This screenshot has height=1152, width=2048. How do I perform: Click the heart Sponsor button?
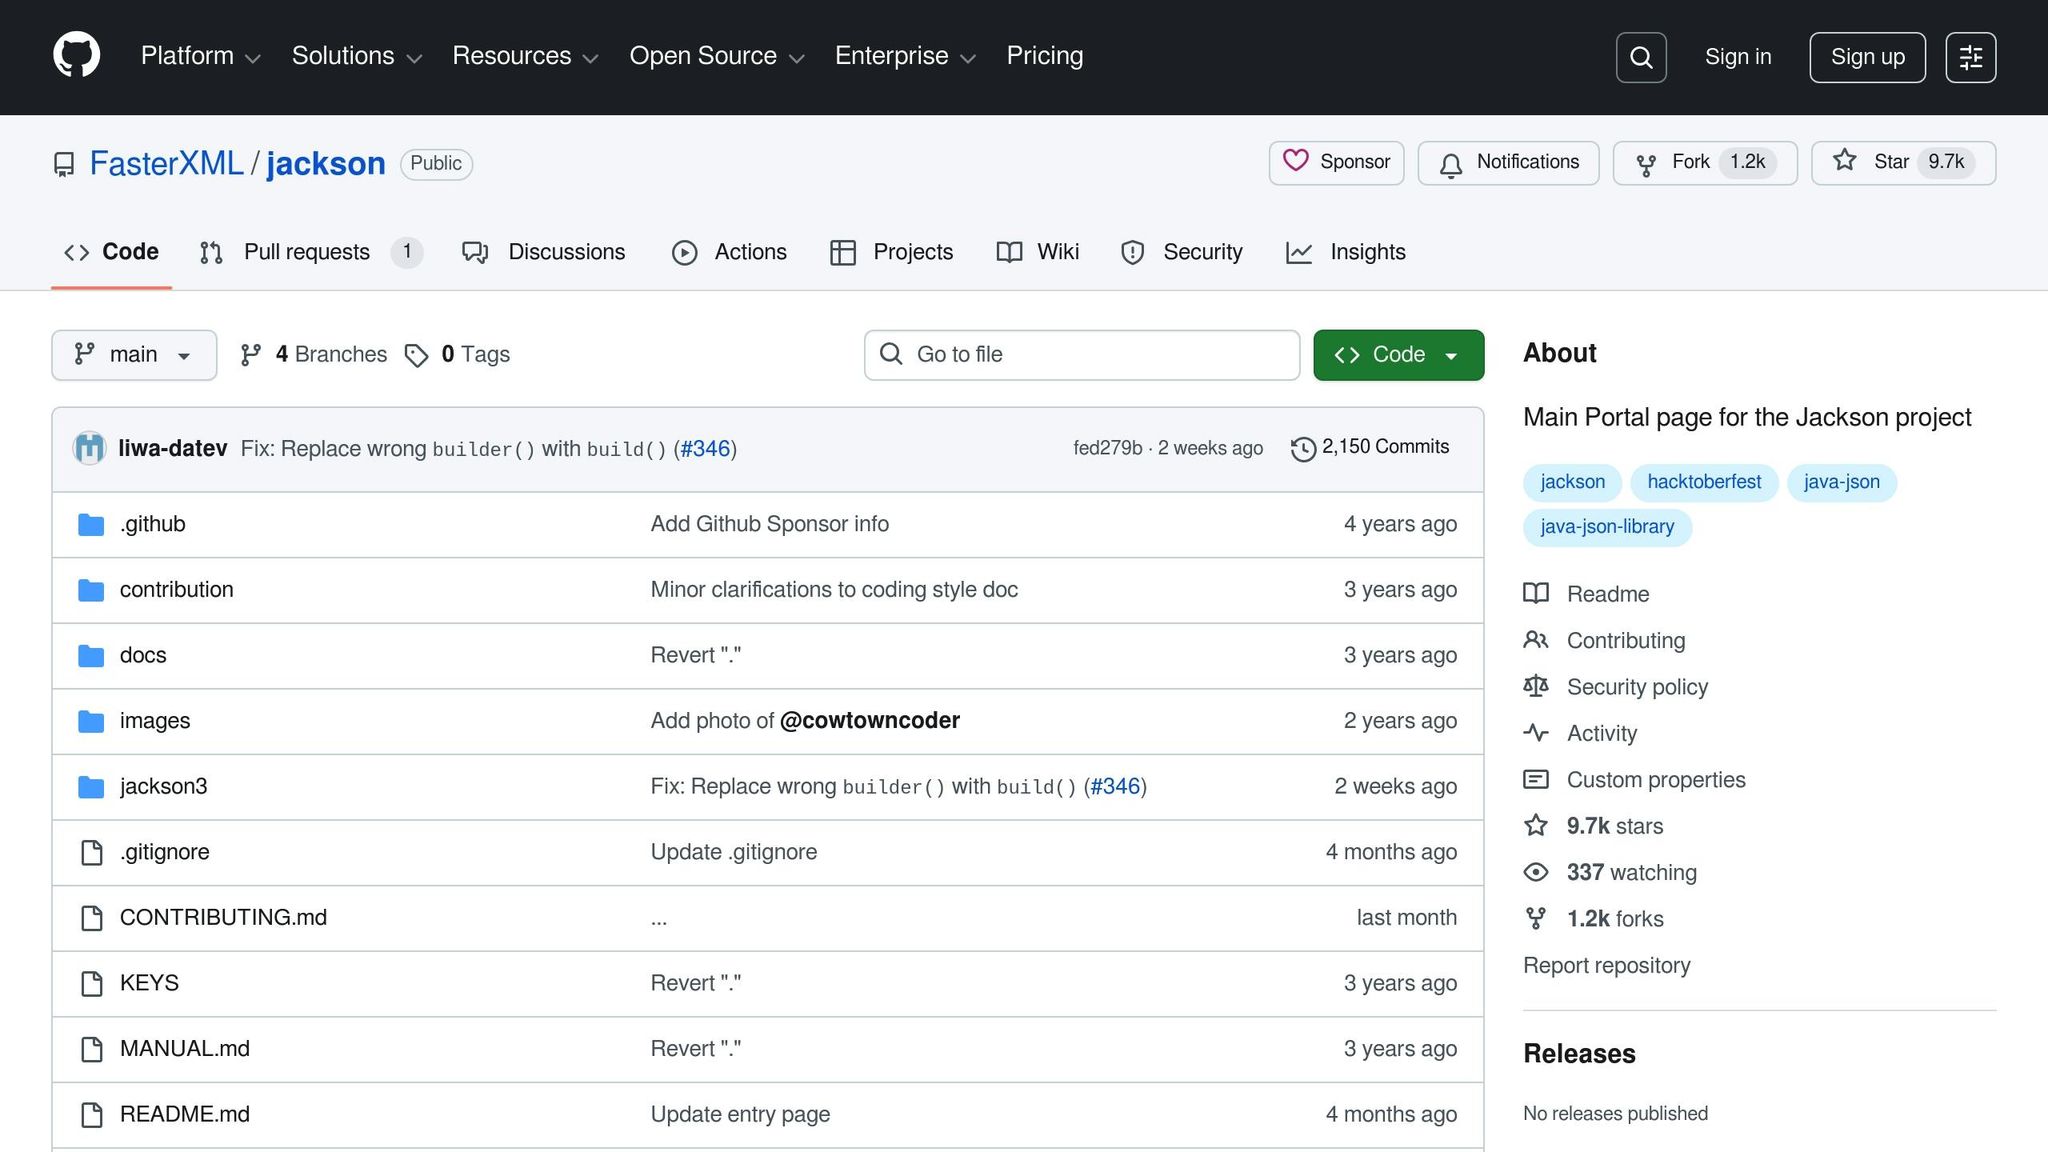click(1336, 163)
